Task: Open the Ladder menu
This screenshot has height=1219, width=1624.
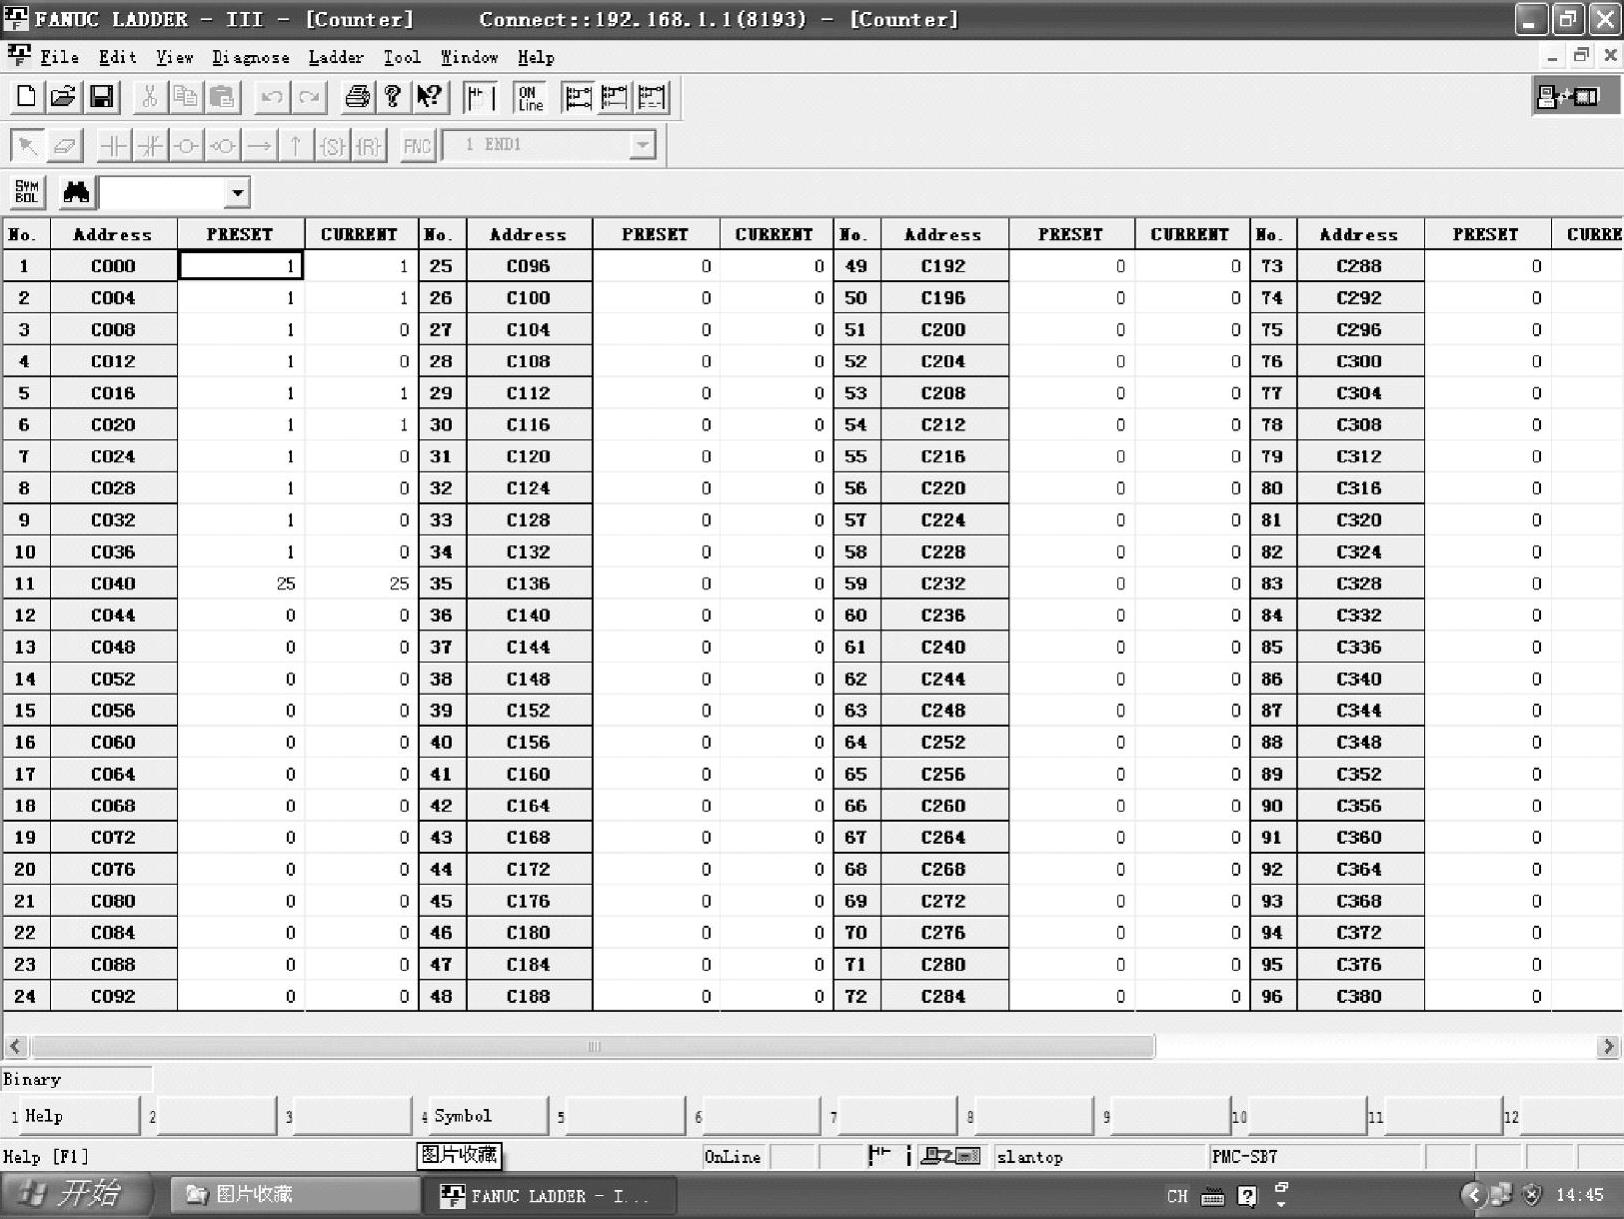Action: [x=336, y=57]
